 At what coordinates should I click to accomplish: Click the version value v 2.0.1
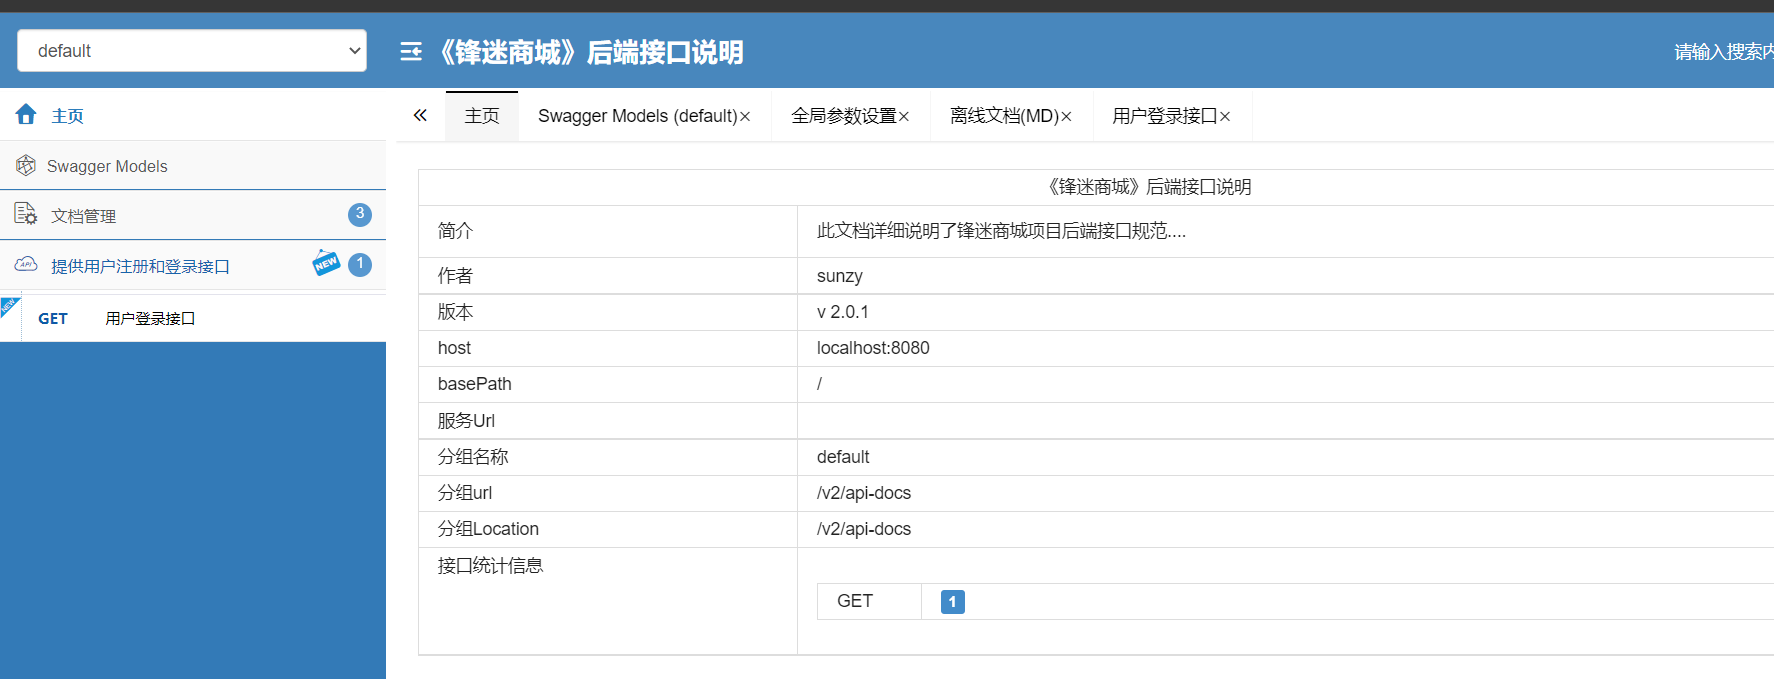click(843, 312)
